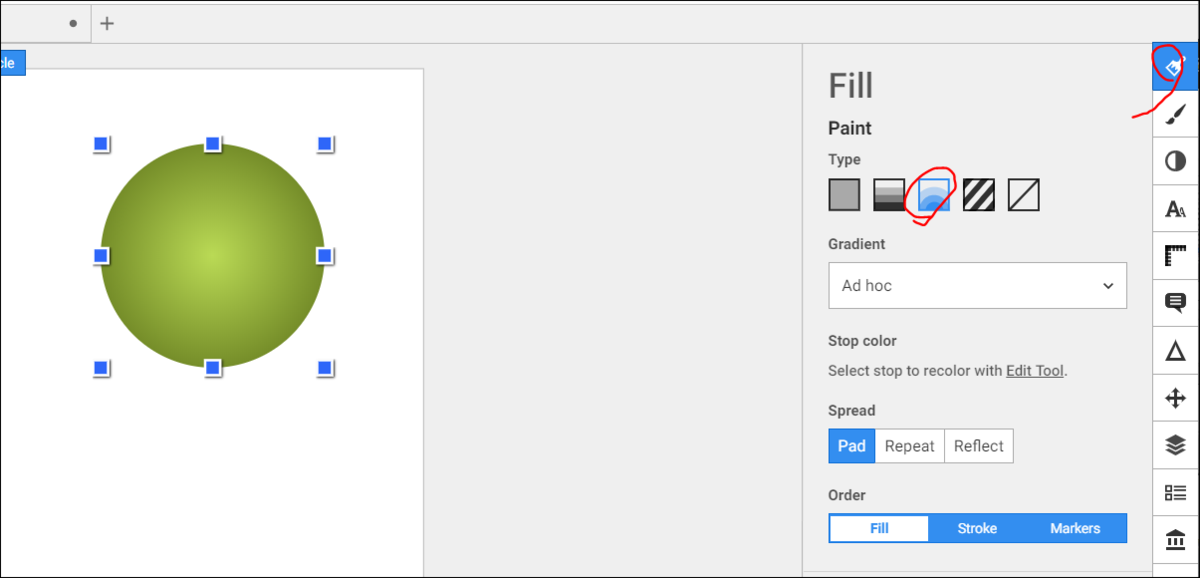
Task: Open the Ad hoc gradient dropdown
Action: pos(977,285)
